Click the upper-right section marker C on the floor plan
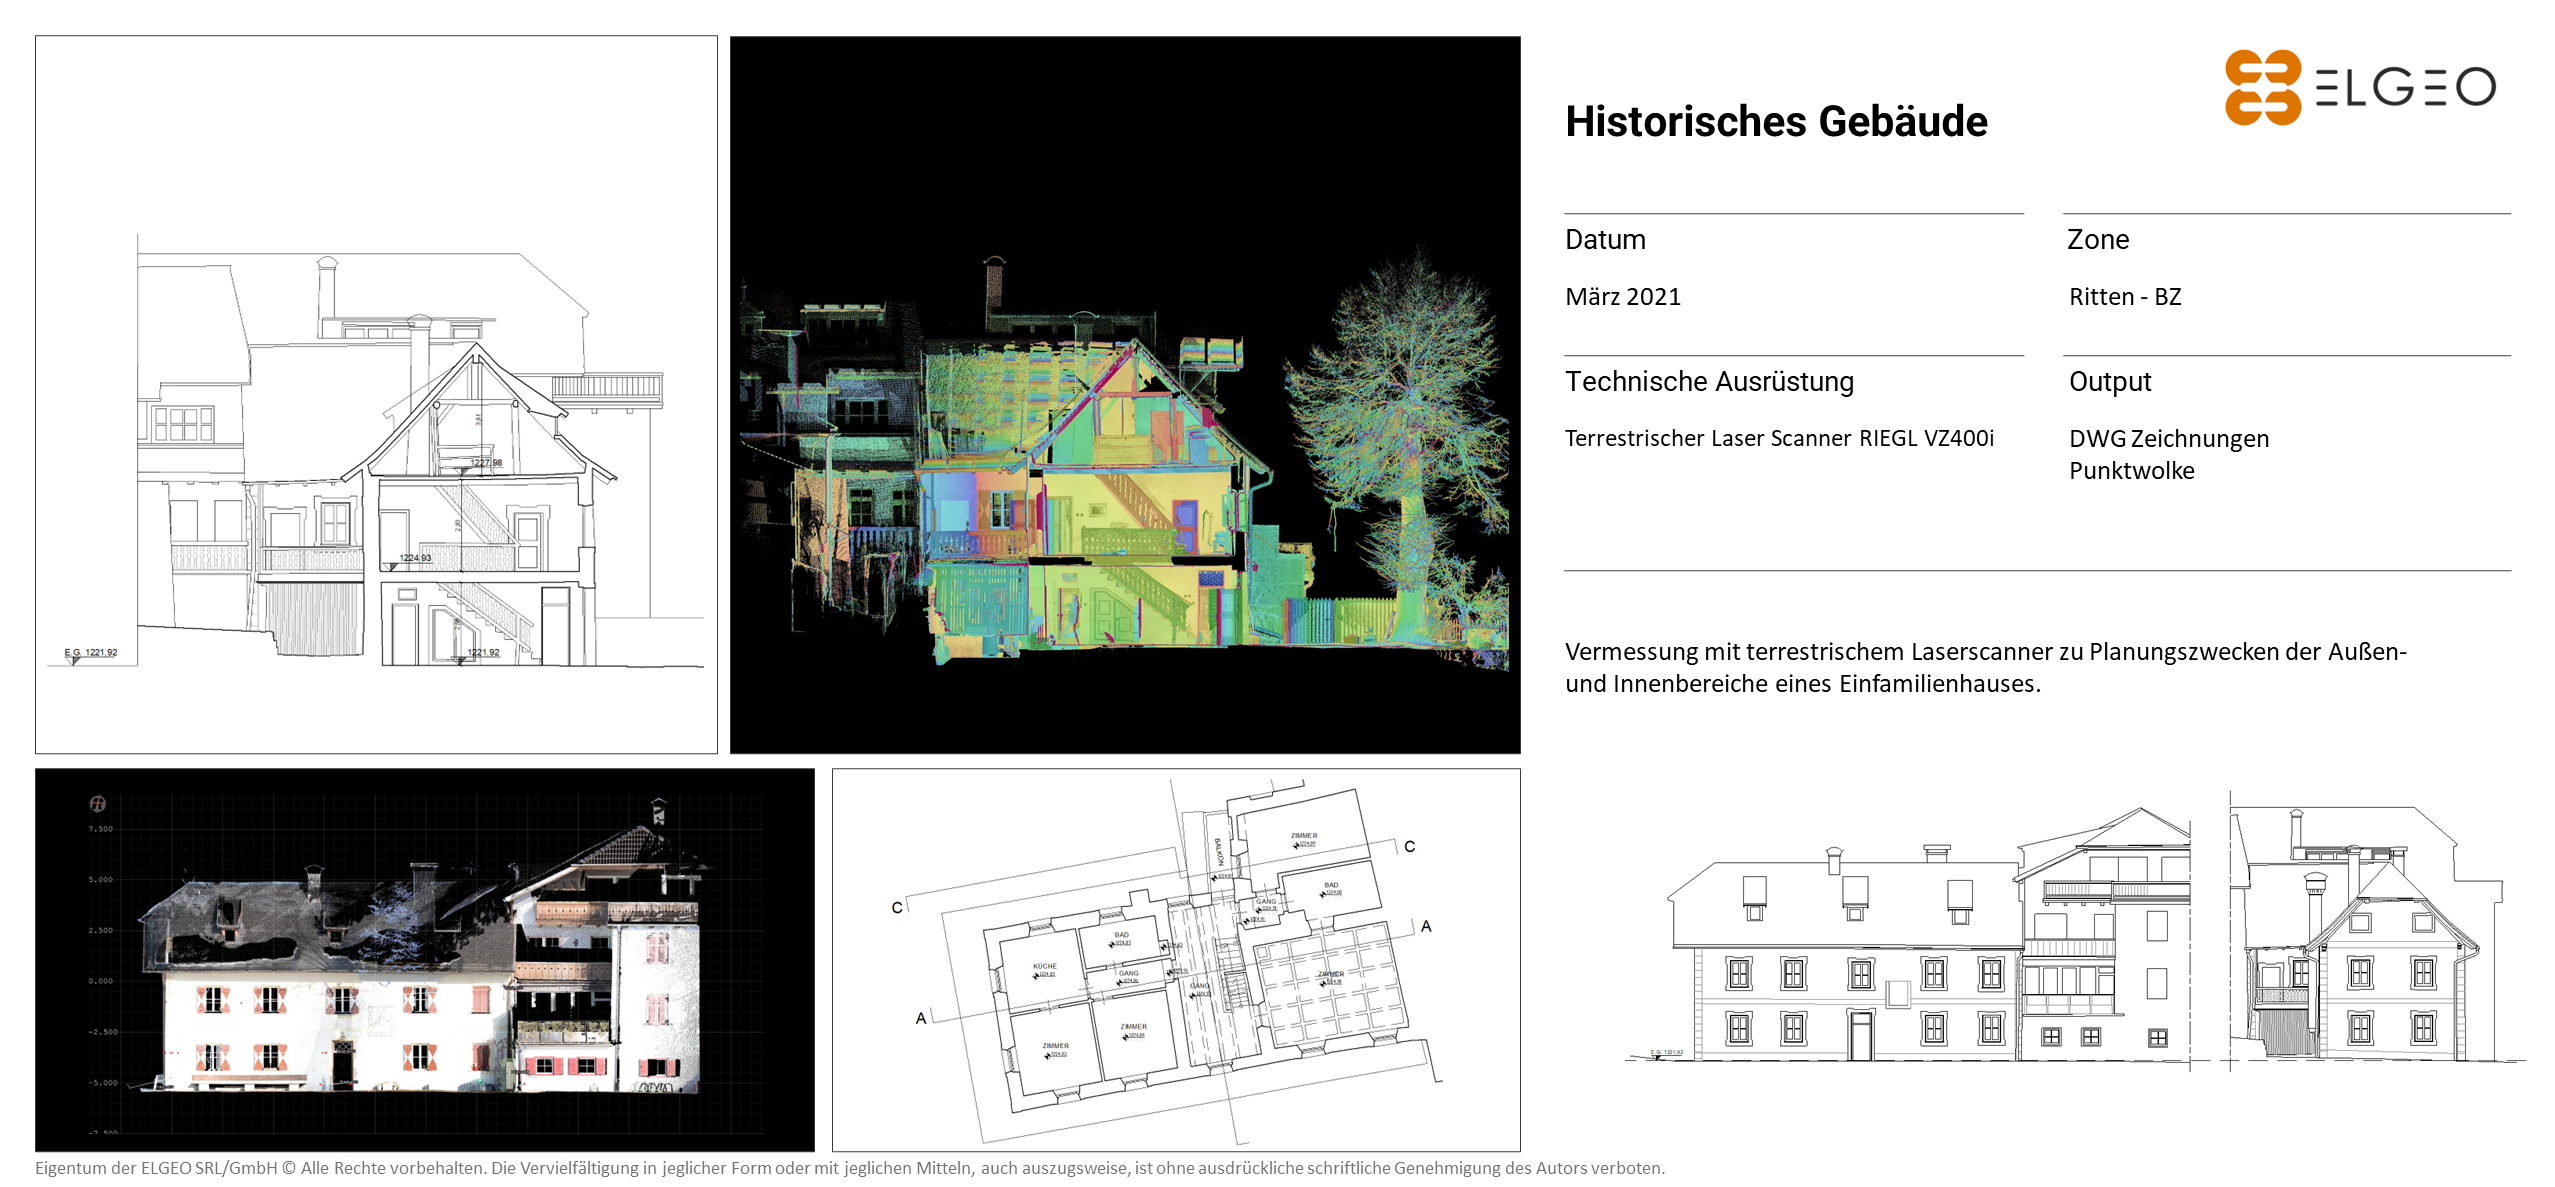 click(x=1409, y=846)
